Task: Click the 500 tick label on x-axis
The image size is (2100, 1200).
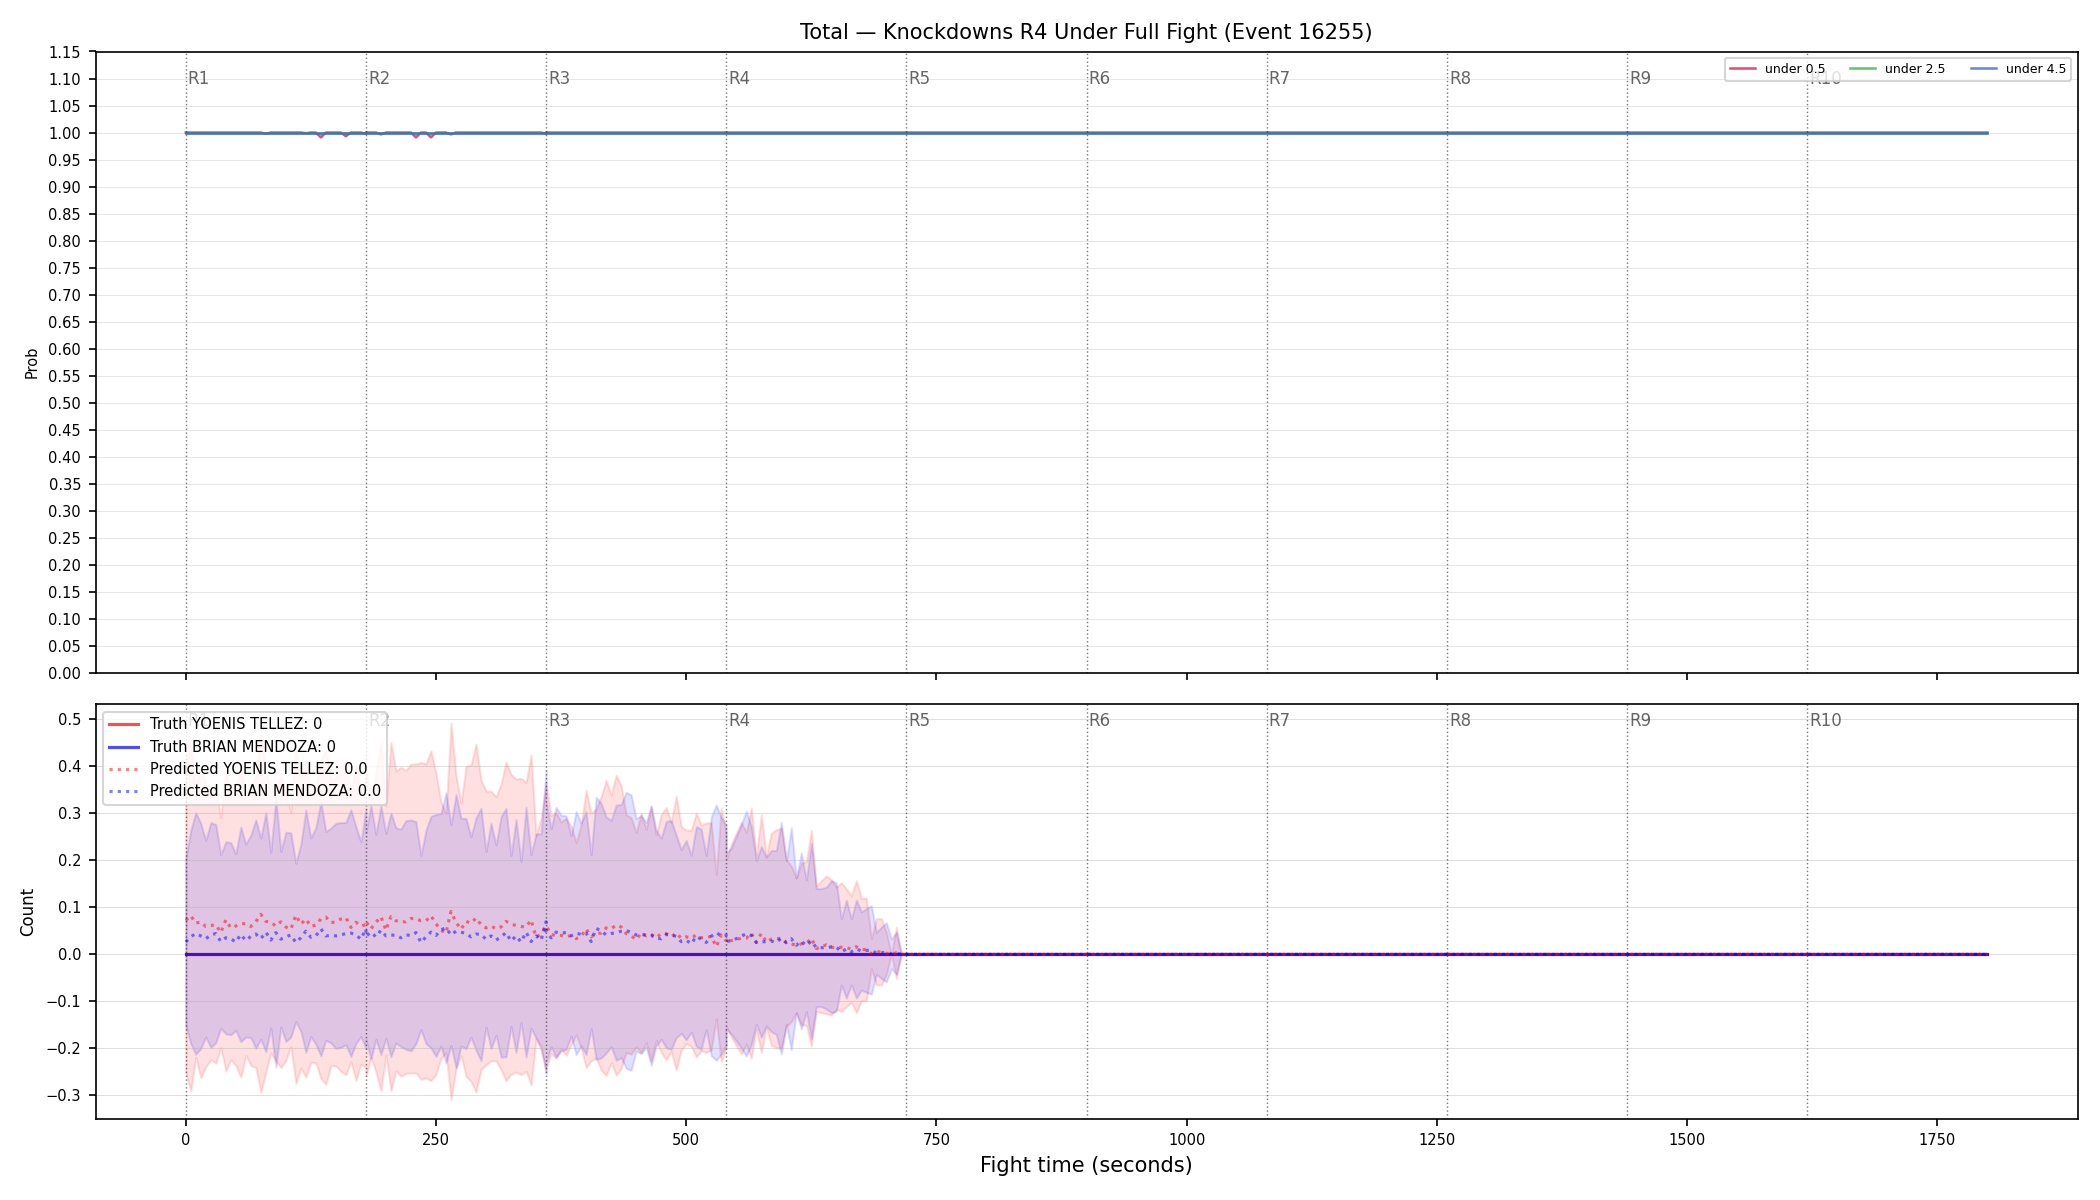Action: (686, 1139)
